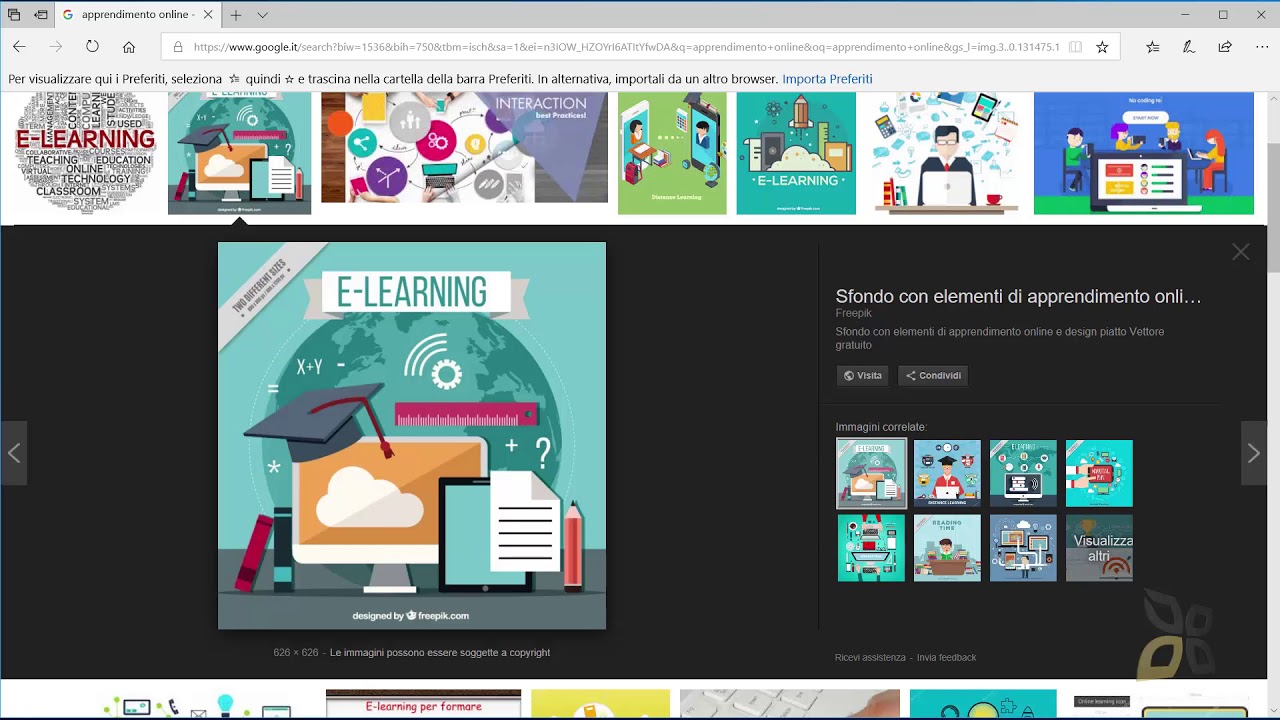This screenshot has height=720, width=1280.
Task: Open the 'Distance Learning' green image result
Action: click(x=672, y=153)
